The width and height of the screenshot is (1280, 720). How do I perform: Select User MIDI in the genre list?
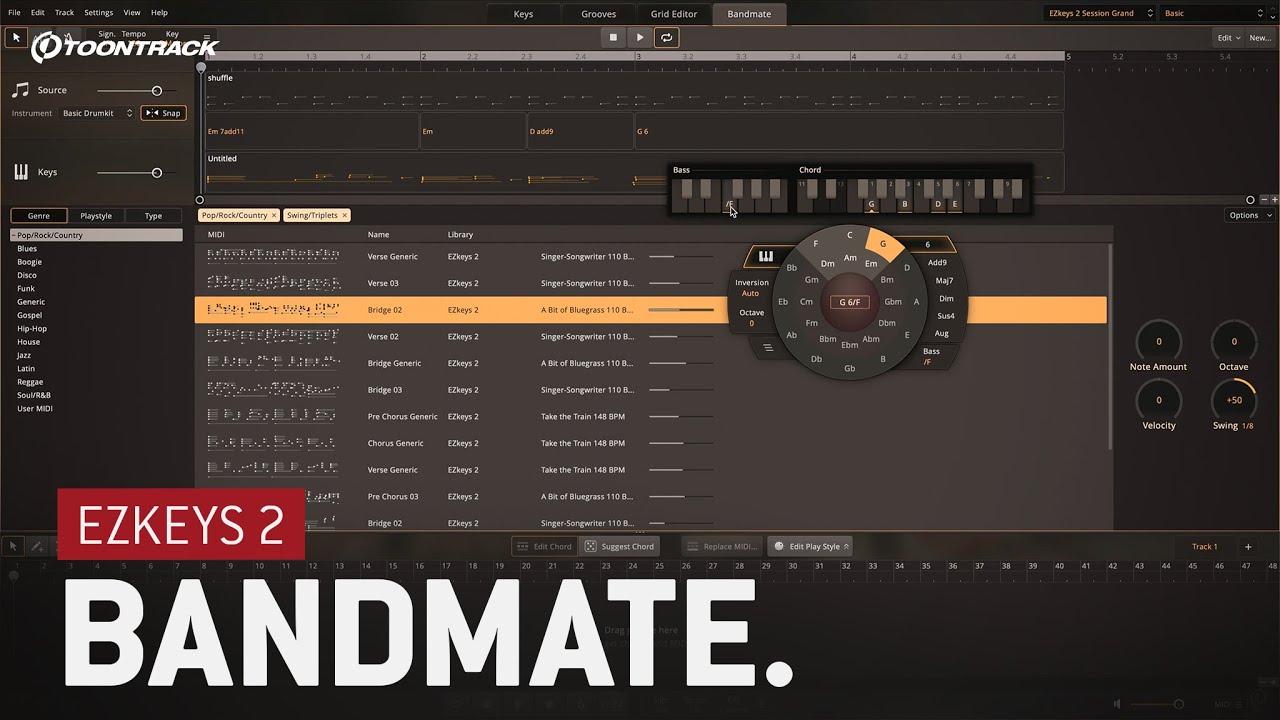(x=34, y=408)
